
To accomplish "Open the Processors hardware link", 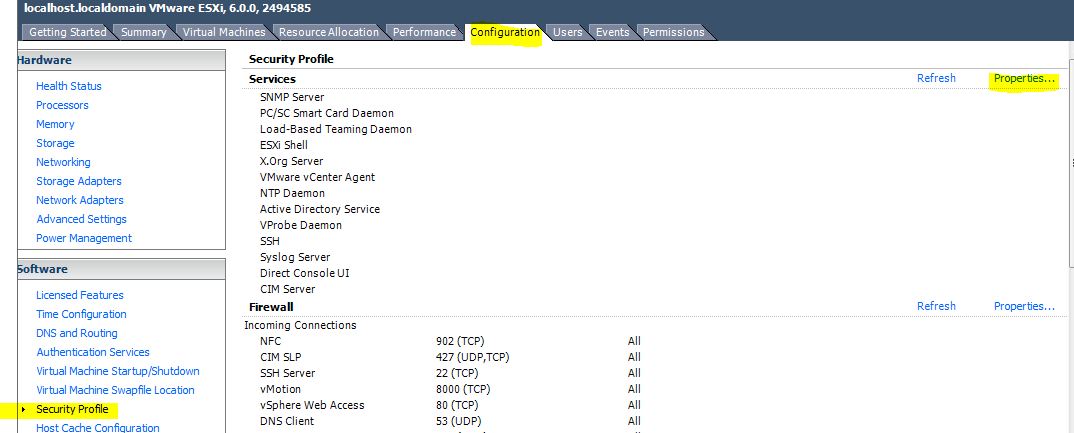I will coord(62,105).
